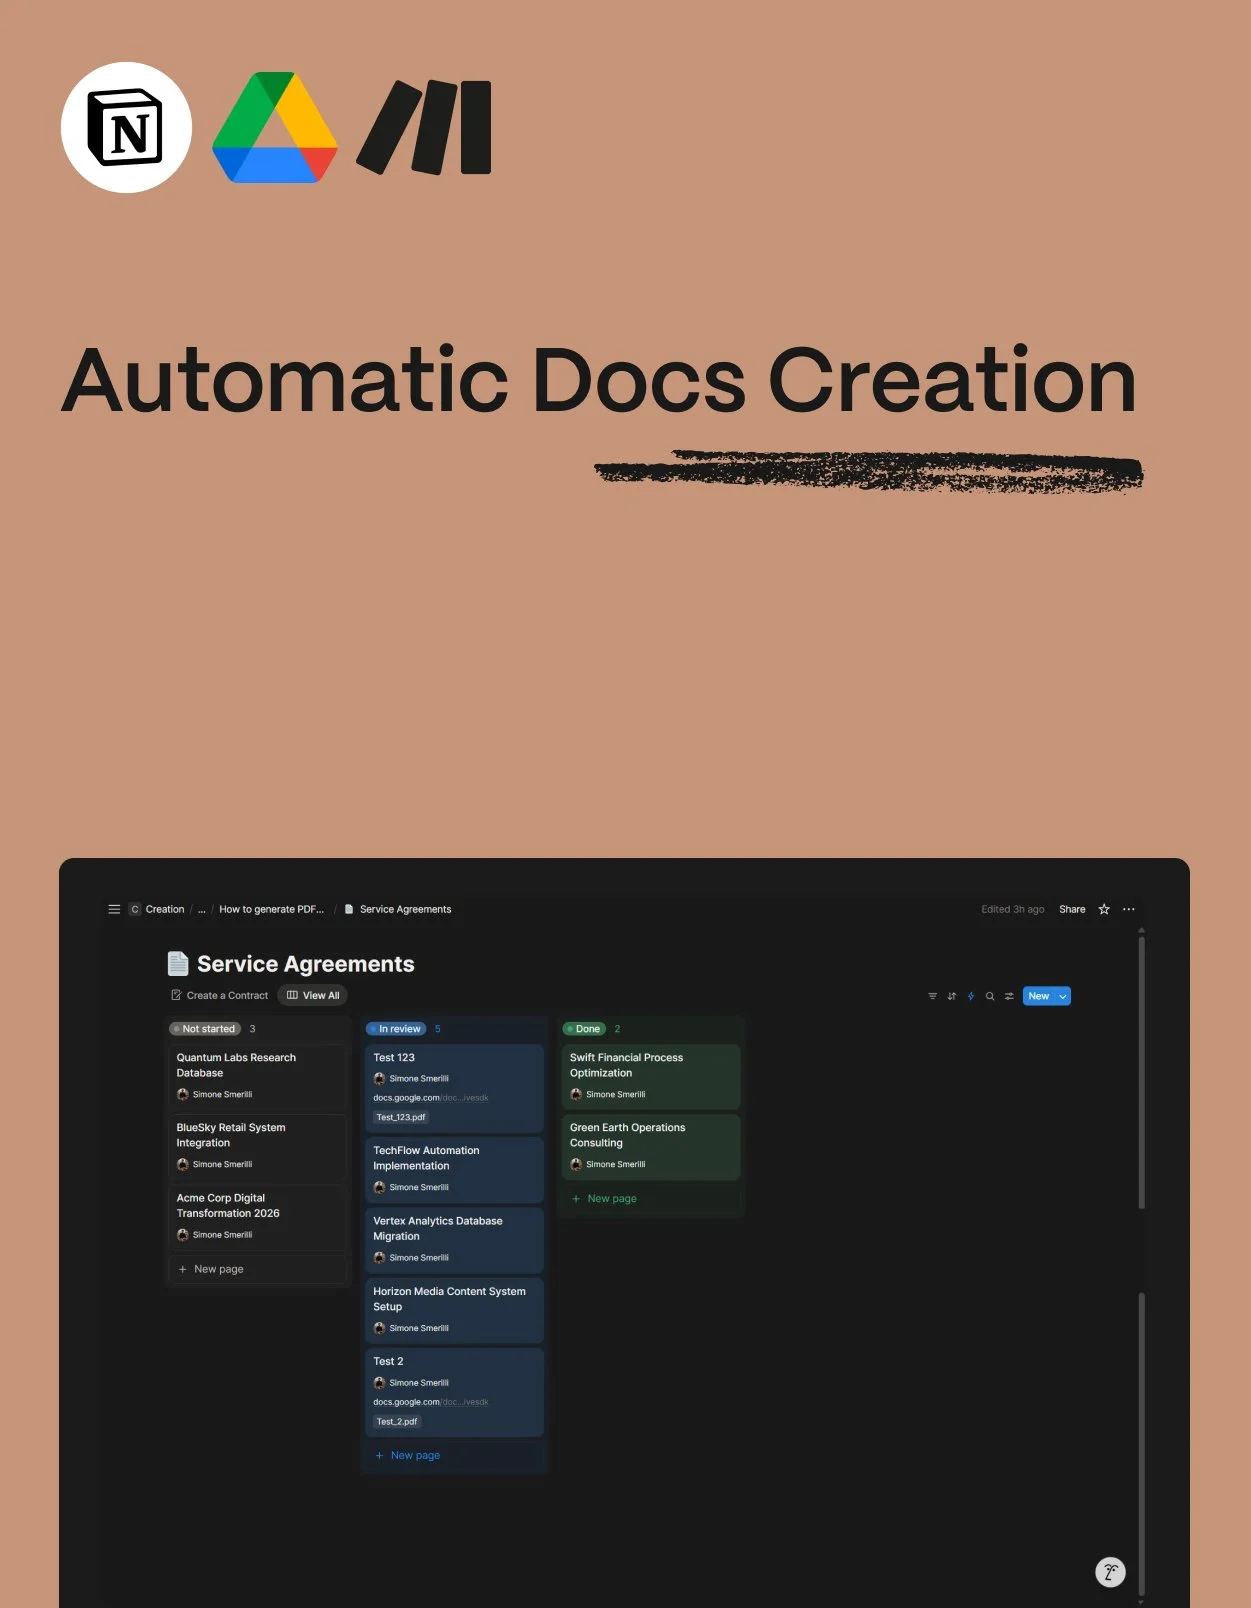Open the Horizon Media Content System Setup card

tap(454, 1310)
